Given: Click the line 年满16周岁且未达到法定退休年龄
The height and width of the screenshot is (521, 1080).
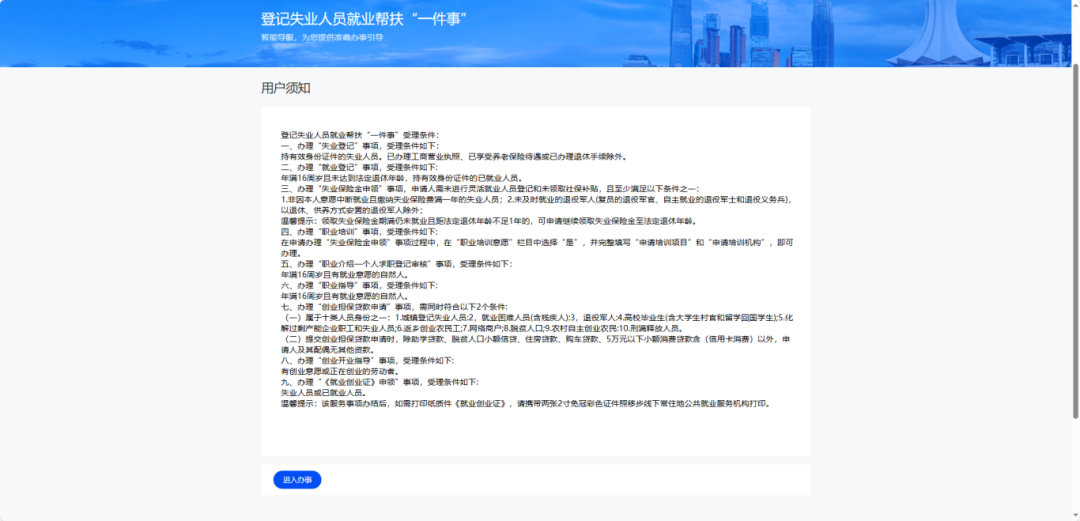Looking at the screenshot, I should 402,178.
